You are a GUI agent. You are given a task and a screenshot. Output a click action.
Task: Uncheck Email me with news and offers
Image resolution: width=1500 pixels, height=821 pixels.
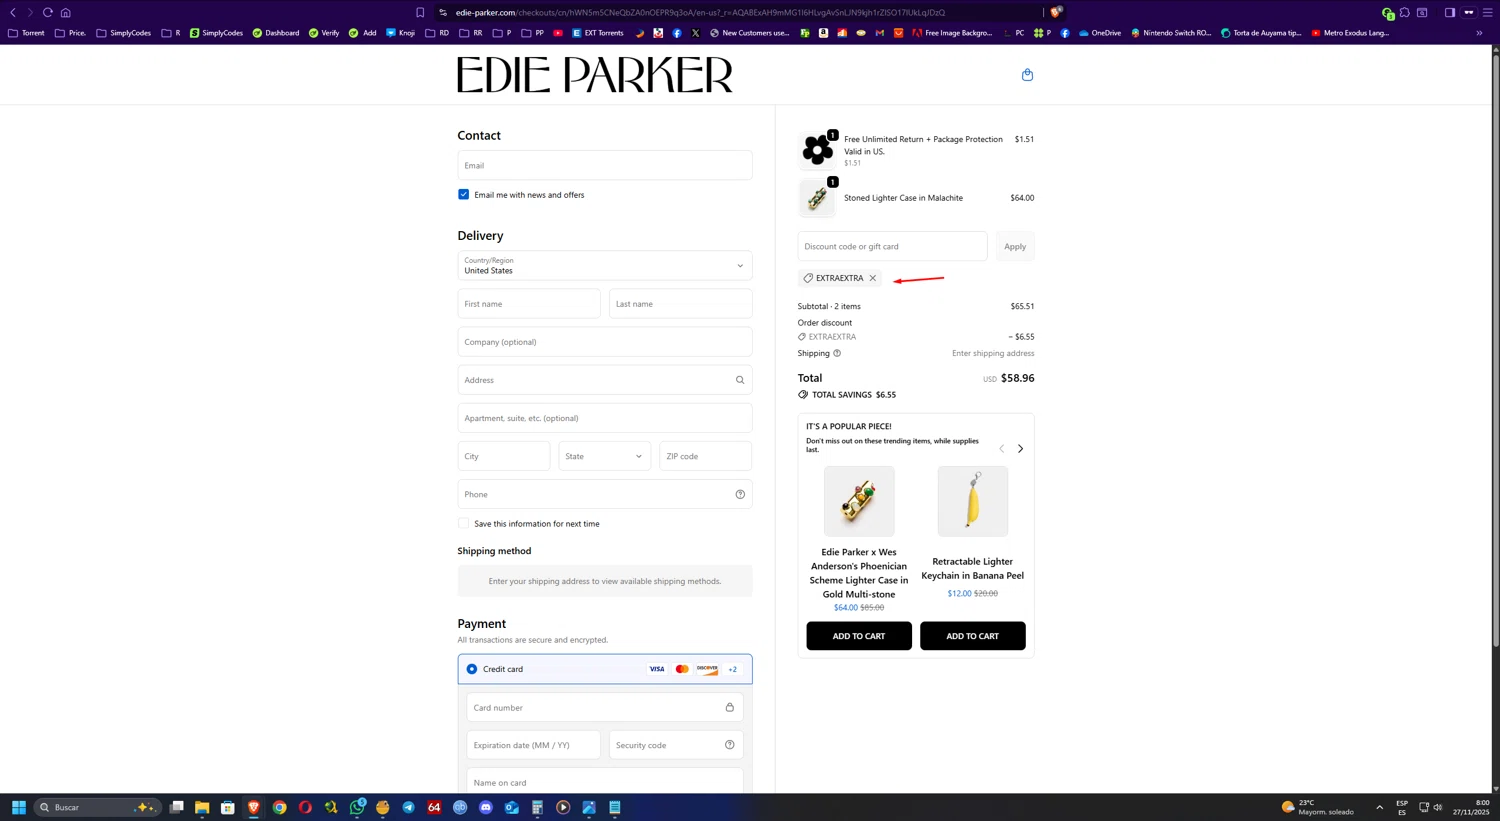[463, 194]
